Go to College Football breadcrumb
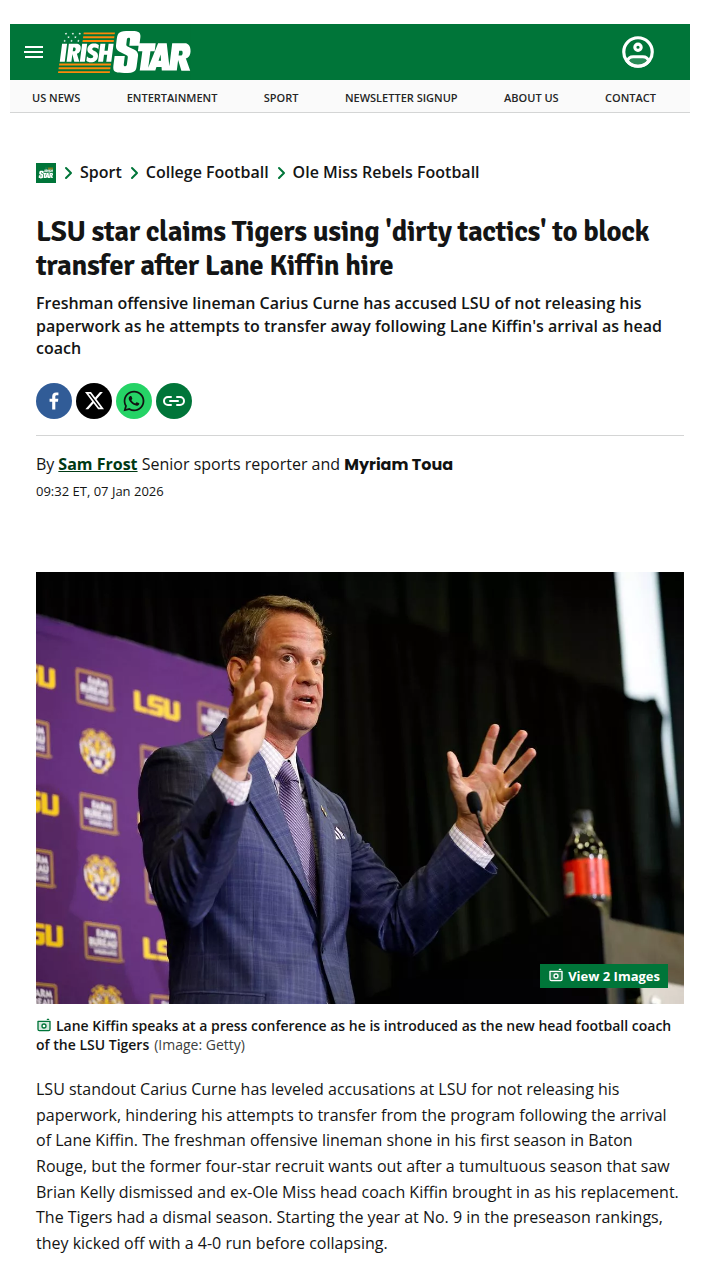Viewport: 720px width, 1280px height. coord(207,173)
